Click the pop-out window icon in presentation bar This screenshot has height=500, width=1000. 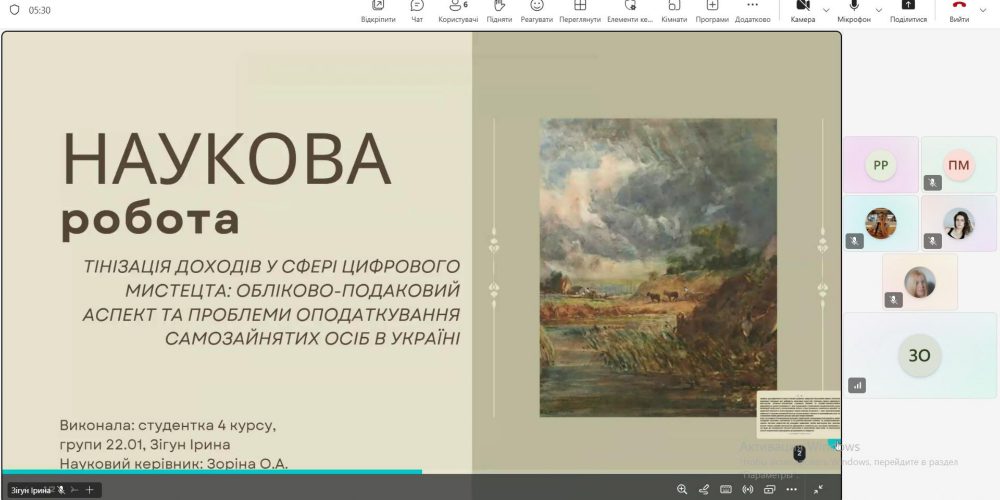pos(770,489)
